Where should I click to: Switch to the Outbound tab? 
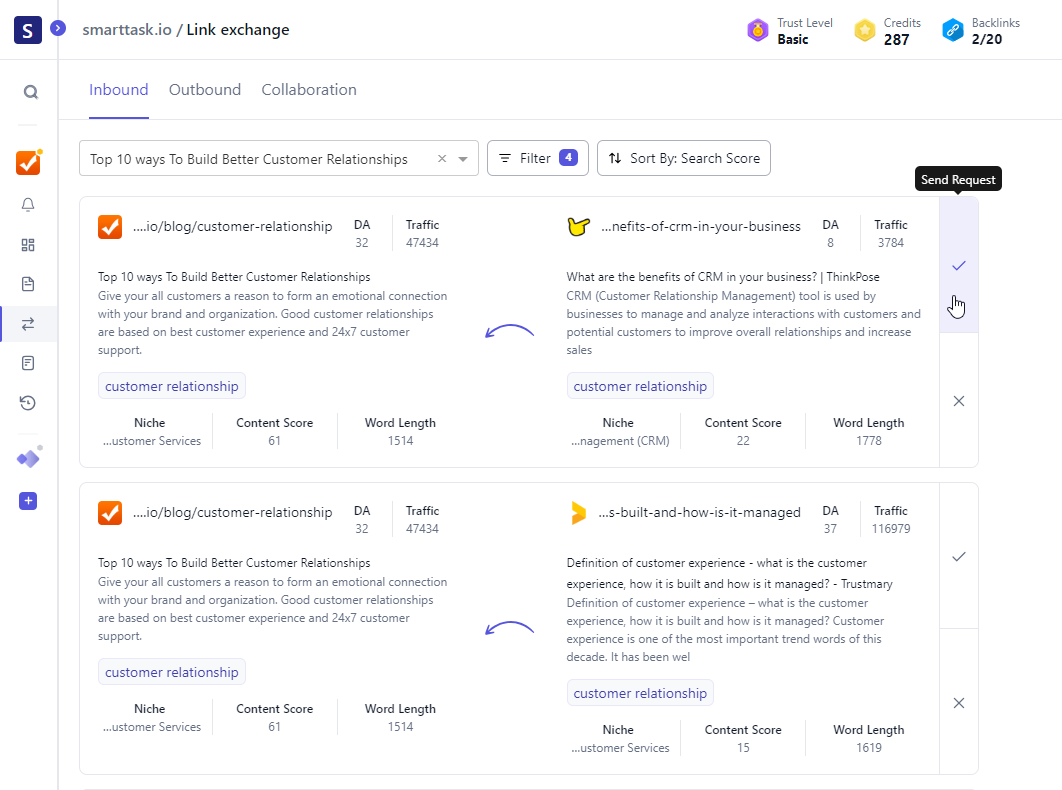pyautogui.click(x=205, y=90)
